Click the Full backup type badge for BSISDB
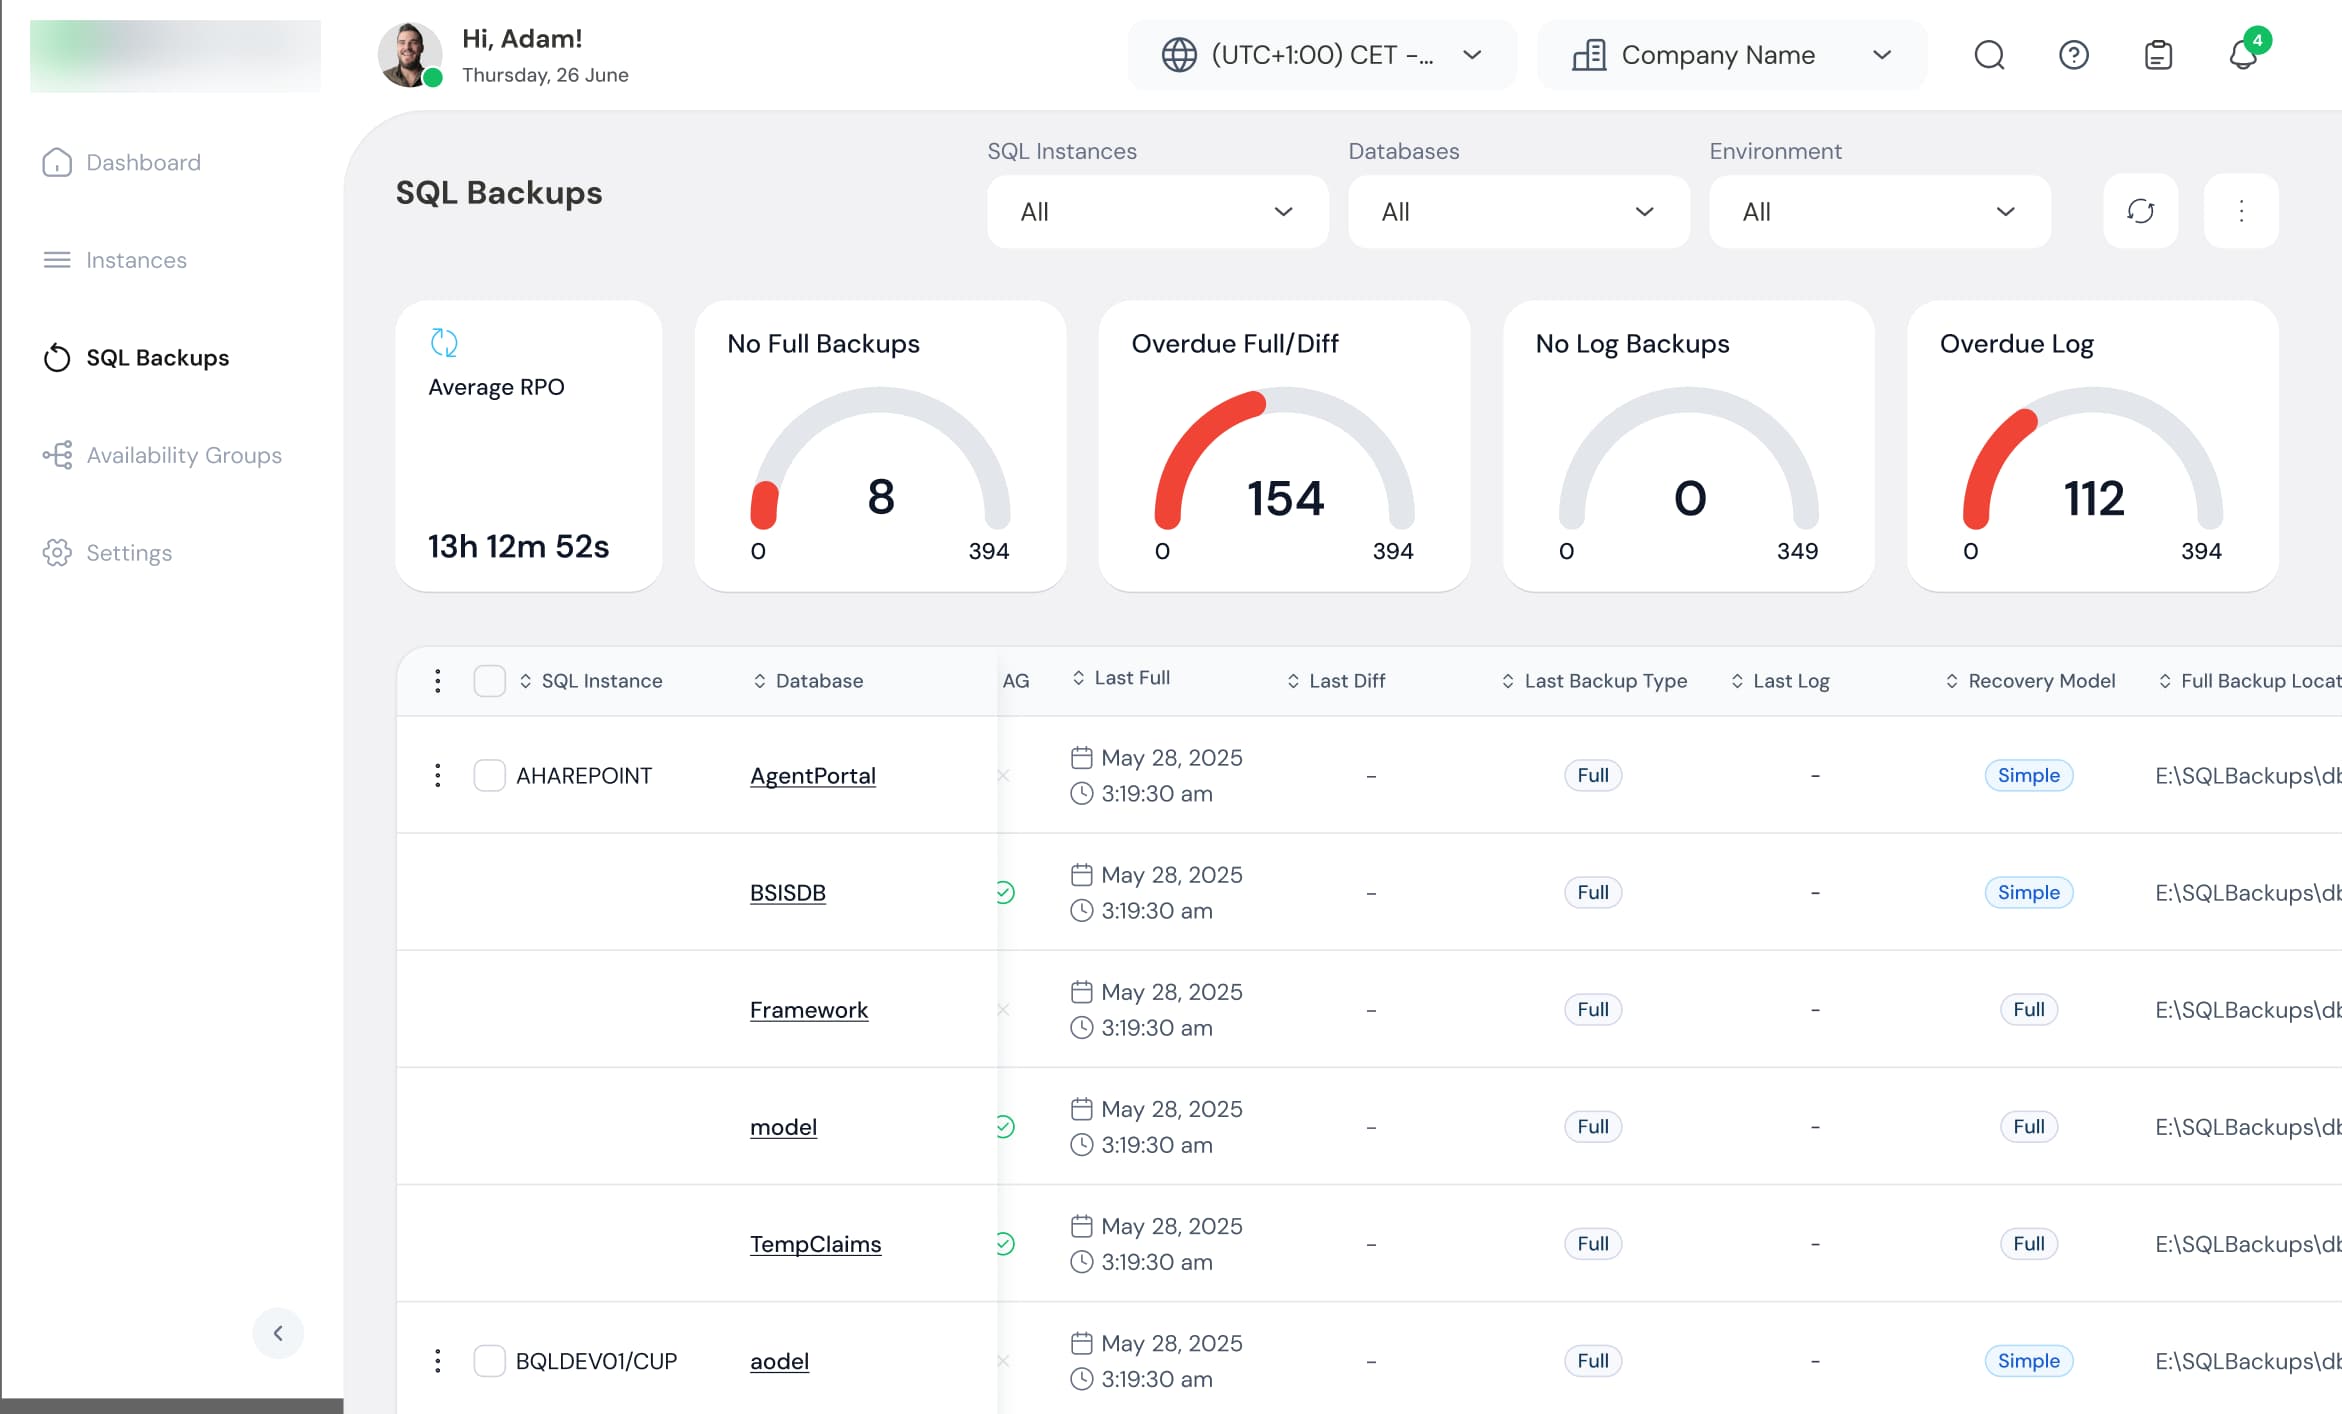Image resolution: width=2342 pixels, height=1414 pixels. pos(1593,892)
